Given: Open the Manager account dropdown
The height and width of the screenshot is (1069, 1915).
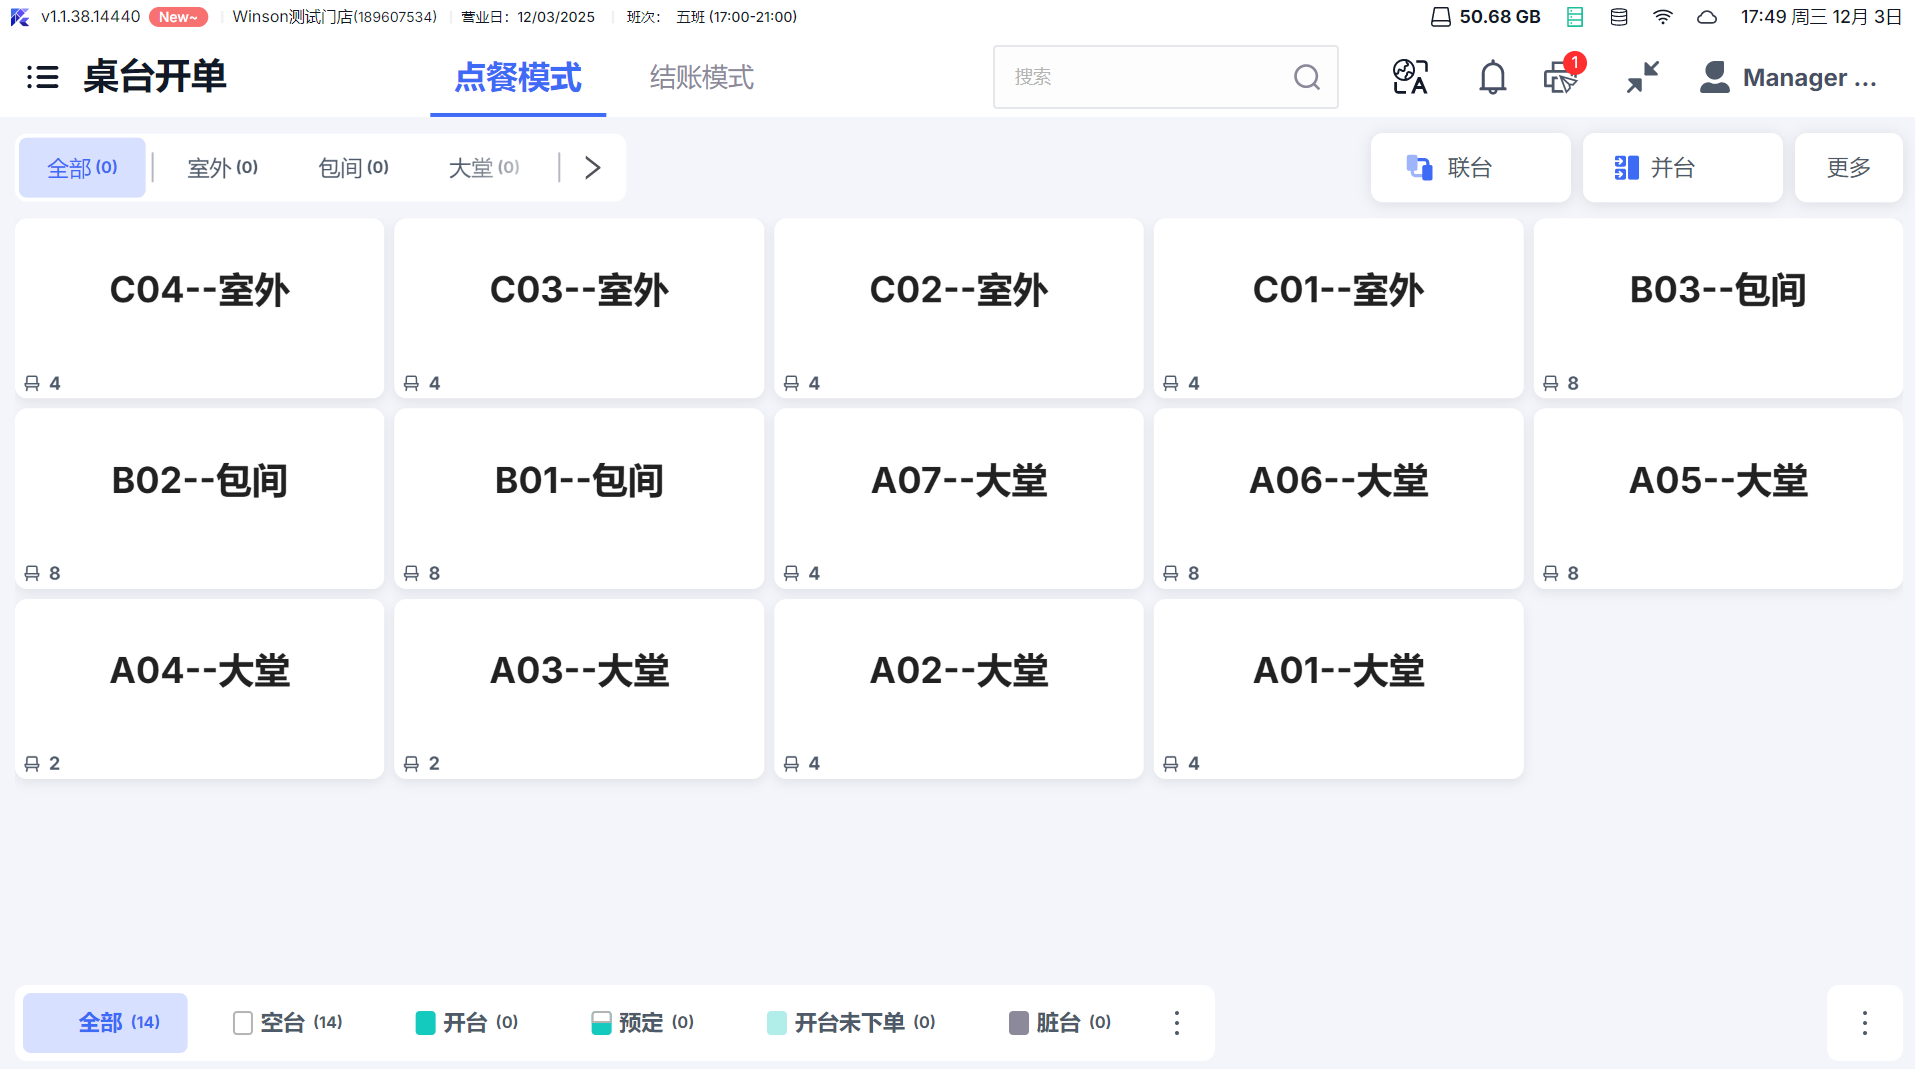Looking at the screenshot, I should pos(1788,77).
